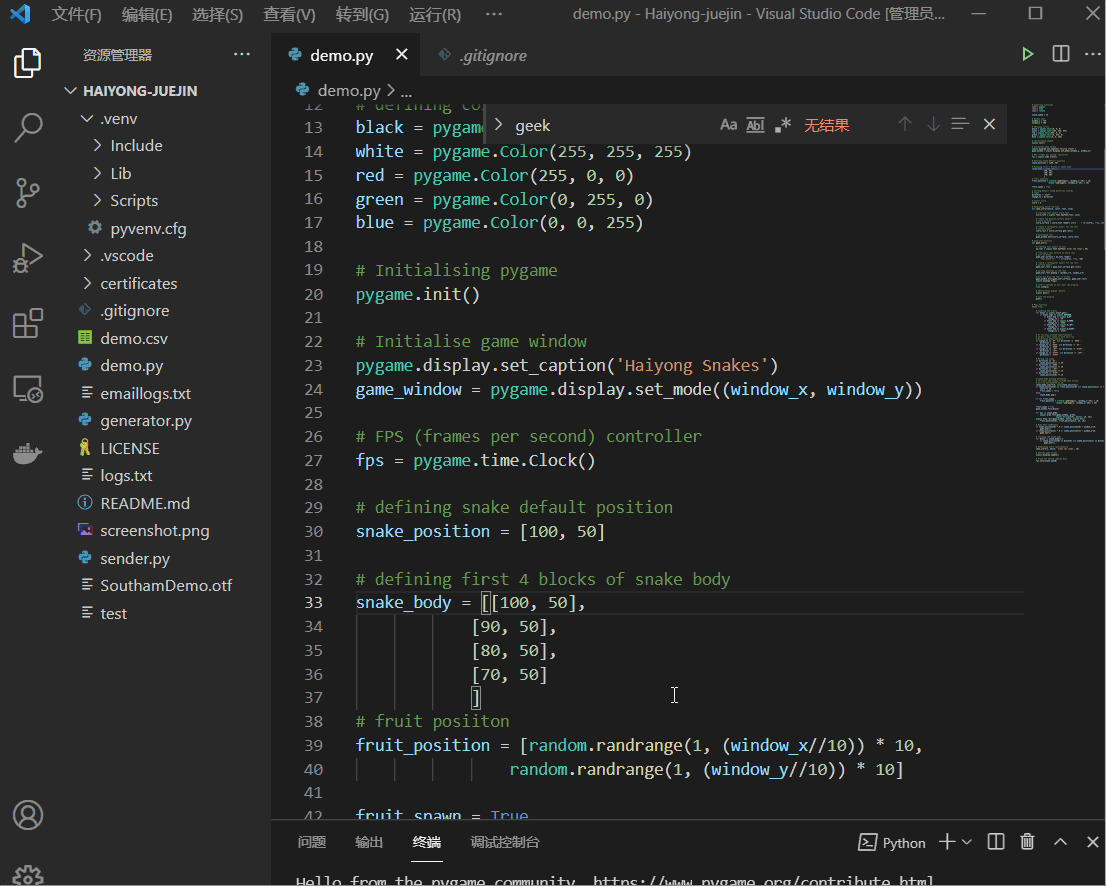Open the Remote Explorer view
This screenshot has width=1106, height=886.
[x=28, y=389]
